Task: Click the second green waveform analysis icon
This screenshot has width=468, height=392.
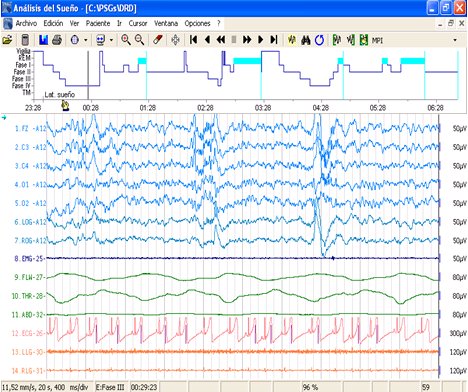Action: coord(350,40)
